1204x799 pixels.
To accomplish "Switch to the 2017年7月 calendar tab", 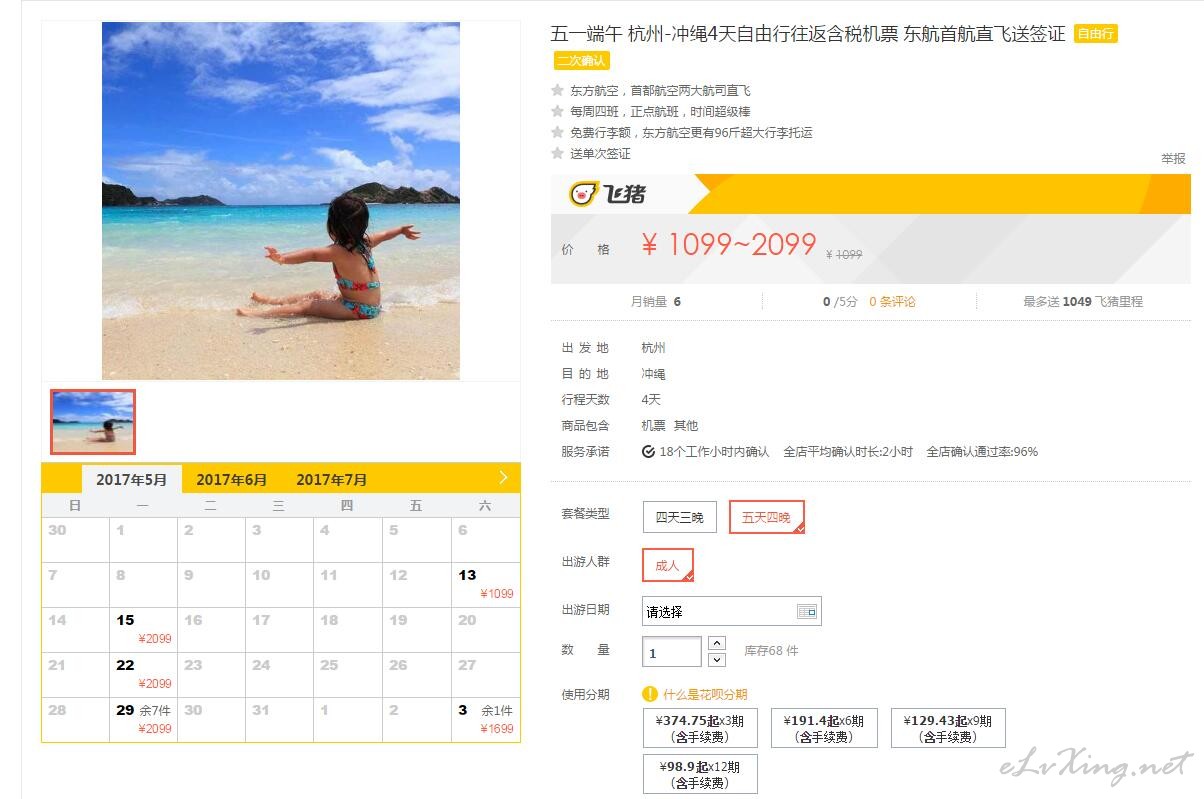I will pyautogui.click(x=332, y=479).
